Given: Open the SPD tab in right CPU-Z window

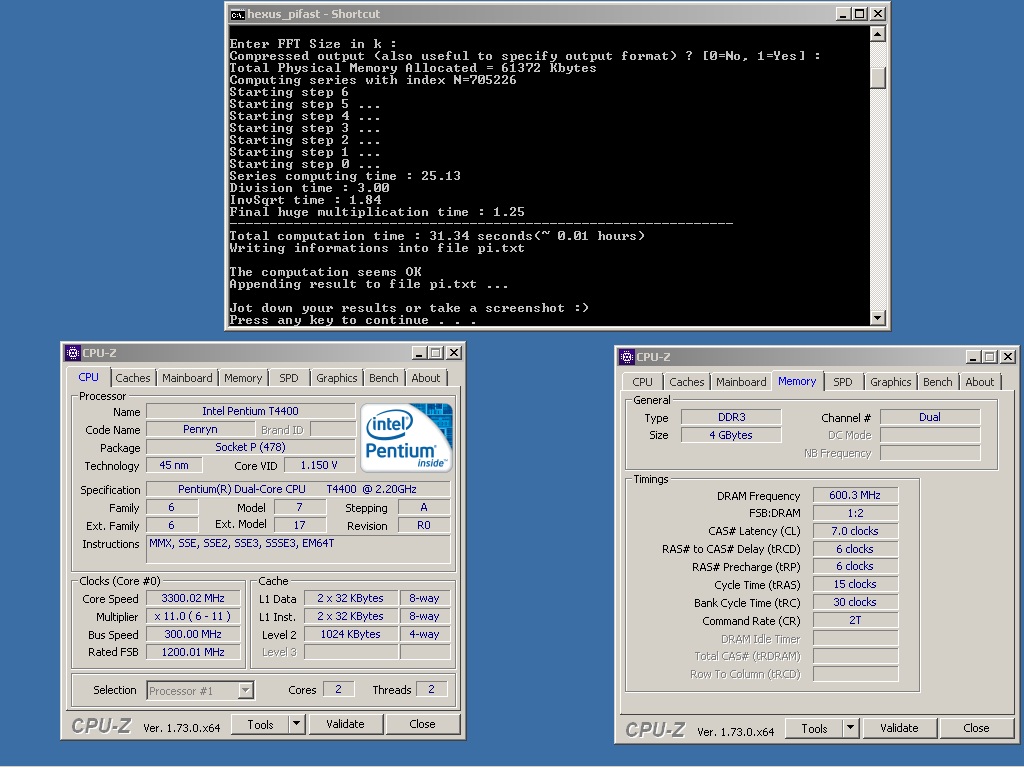Looking at the screenshot, I should pyautogui.click(x=842, y=381).
